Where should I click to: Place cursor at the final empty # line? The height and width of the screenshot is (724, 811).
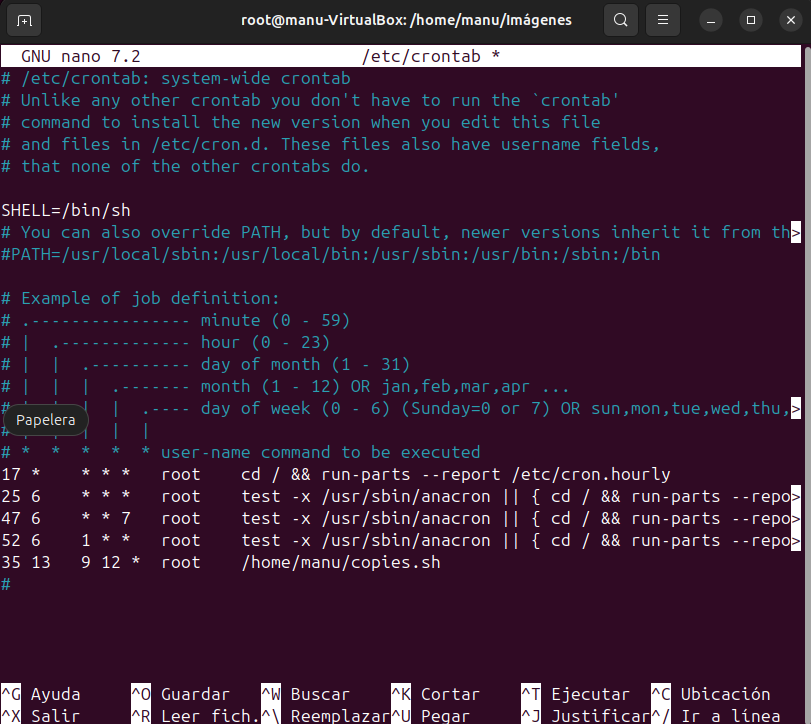6,584
